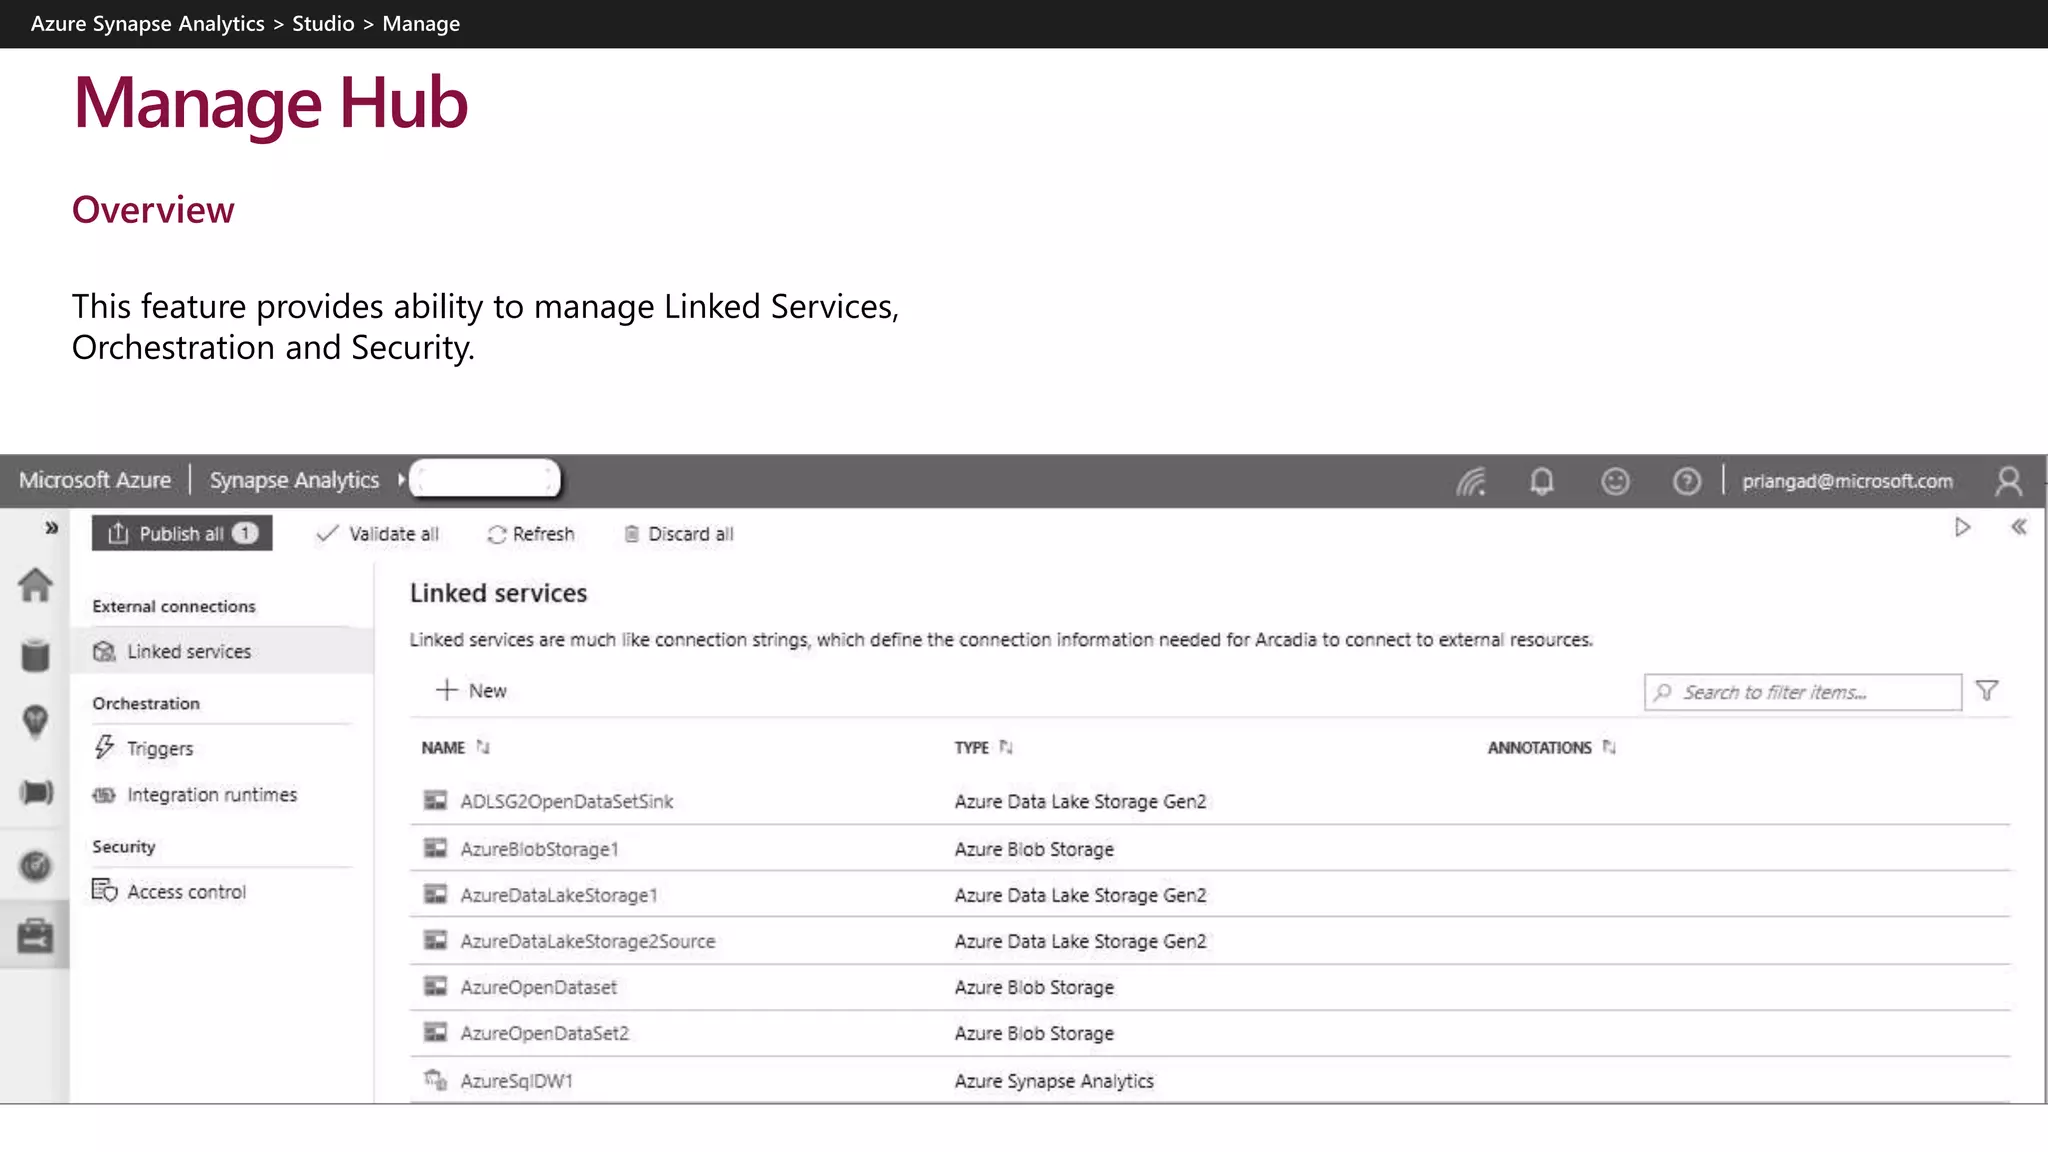Collapse the panel with the double-left chevron
The width and height of the screenshot is (2048, 1152).
[x=2018, y=527]
